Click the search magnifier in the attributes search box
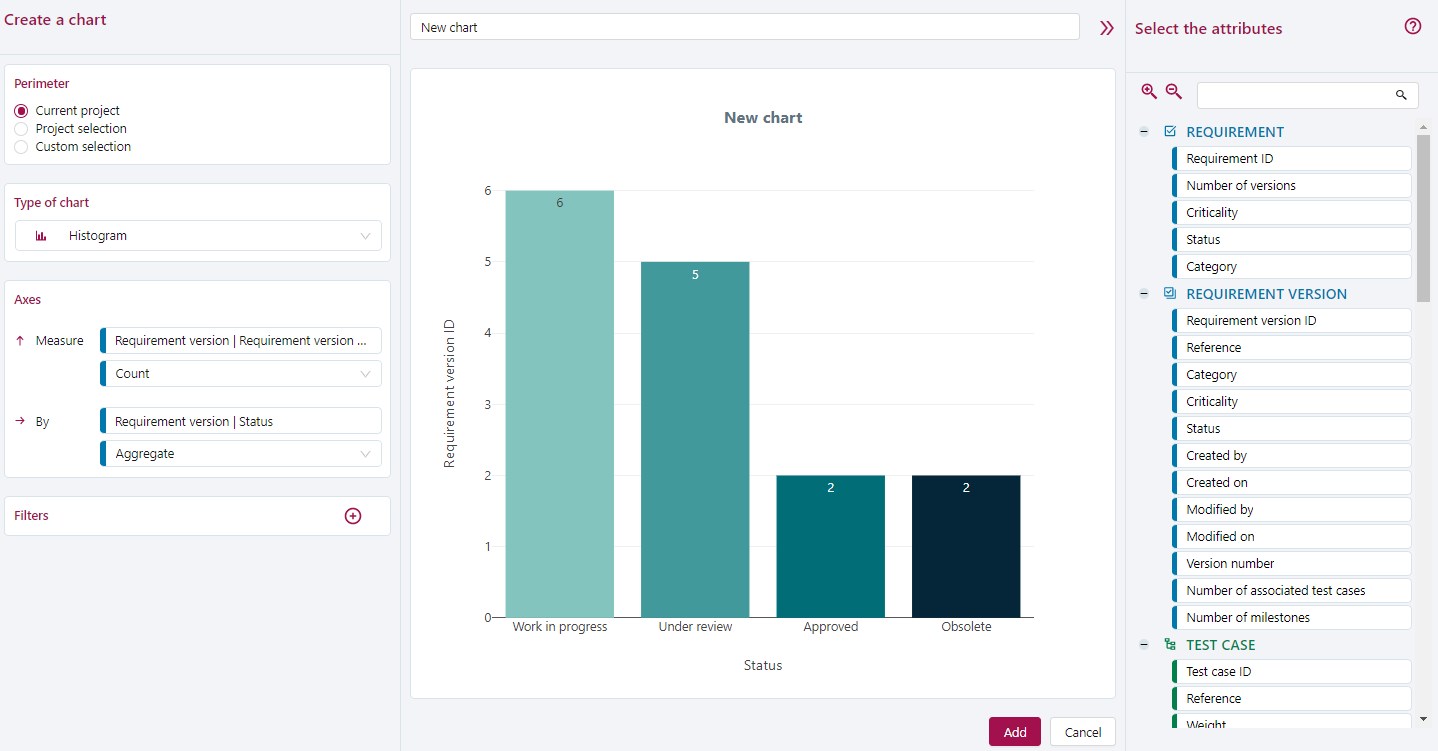Screen dimensions: 1438x751 (x=1401, y=95)
